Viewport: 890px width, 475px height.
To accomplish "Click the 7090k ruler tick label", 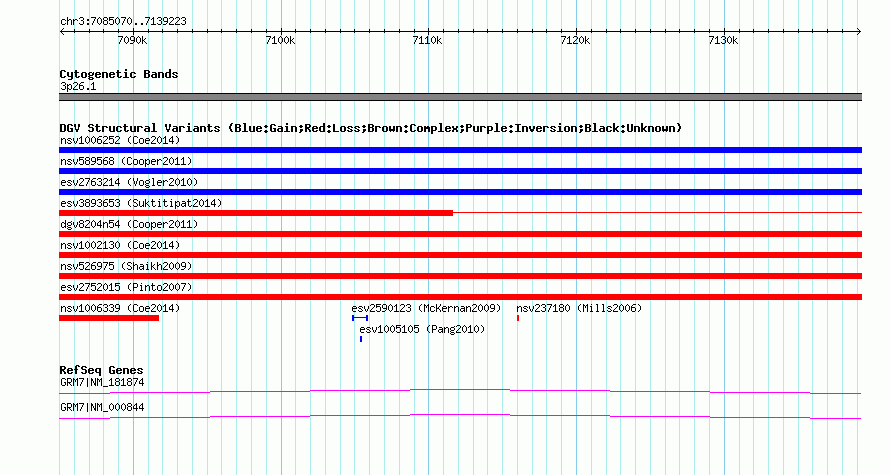I will pyautogui.click(x=132, y=40).
